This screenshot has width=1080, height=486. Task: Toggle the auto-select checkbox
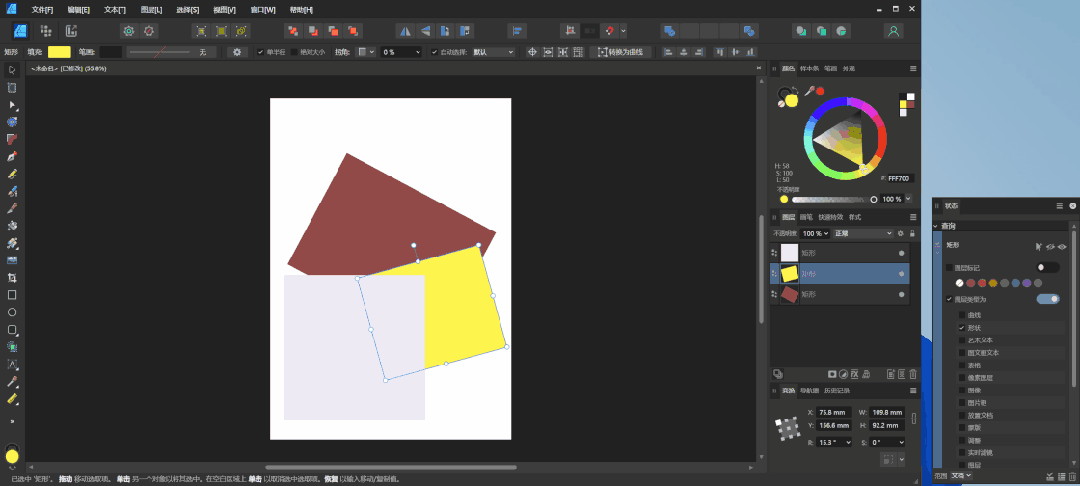pyautogui.click(x=434, y=52)
